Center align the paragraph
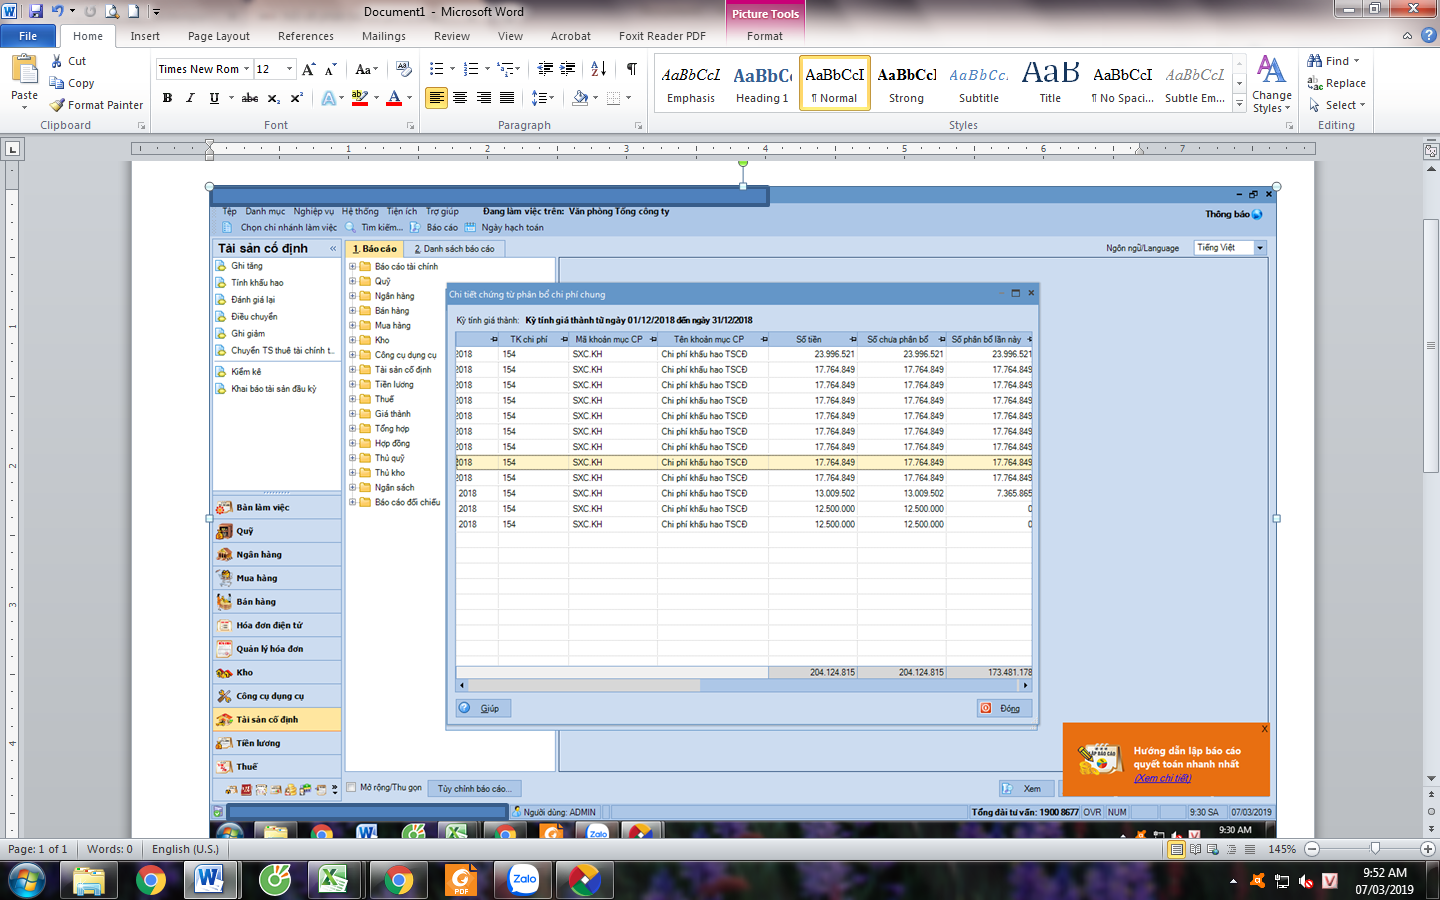 click(x=460, y=98)
